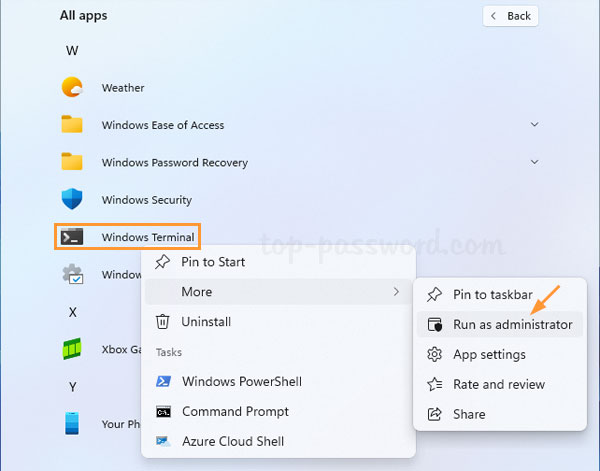
Task: Click the arrow on the More menu item
Action: pyautogui.click(x=396, y=292)
